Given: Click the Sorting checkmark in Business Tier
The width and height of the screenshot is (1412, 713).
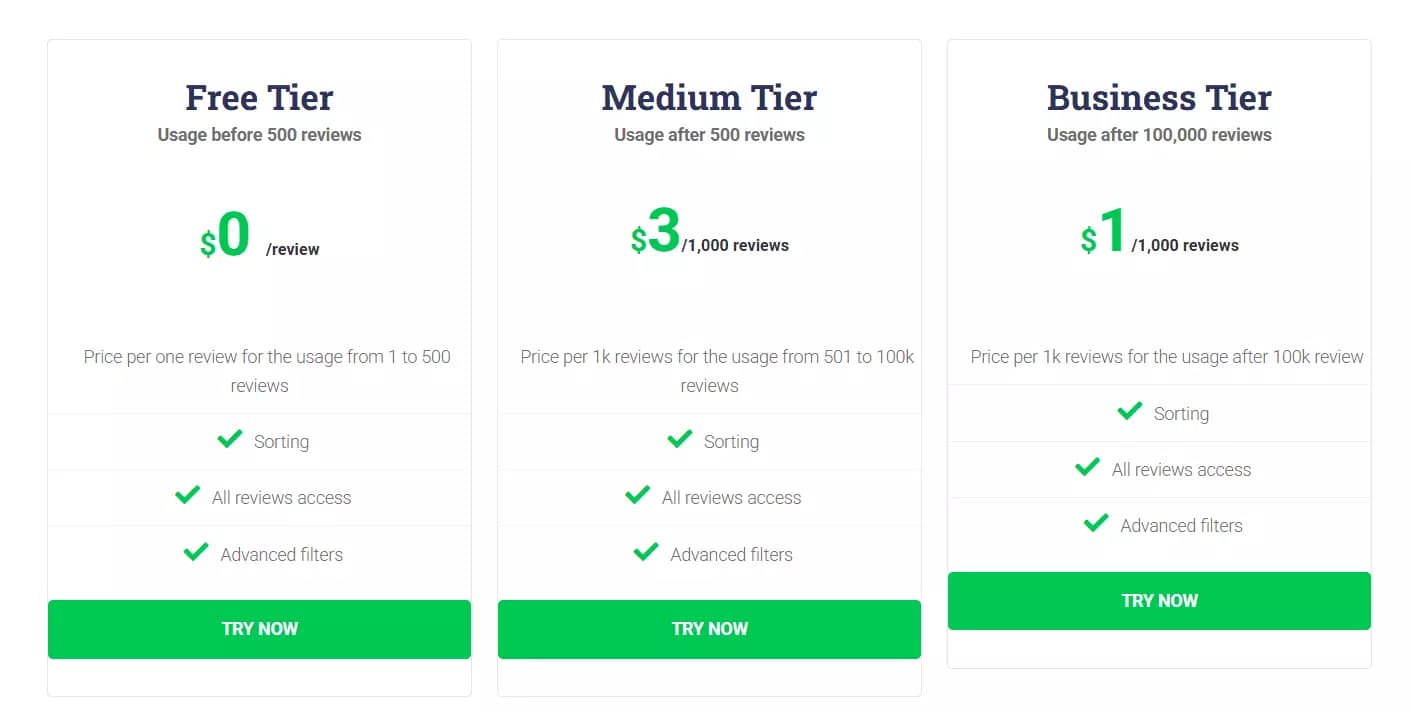Looking at the screenshot, I should [1129, 410].
